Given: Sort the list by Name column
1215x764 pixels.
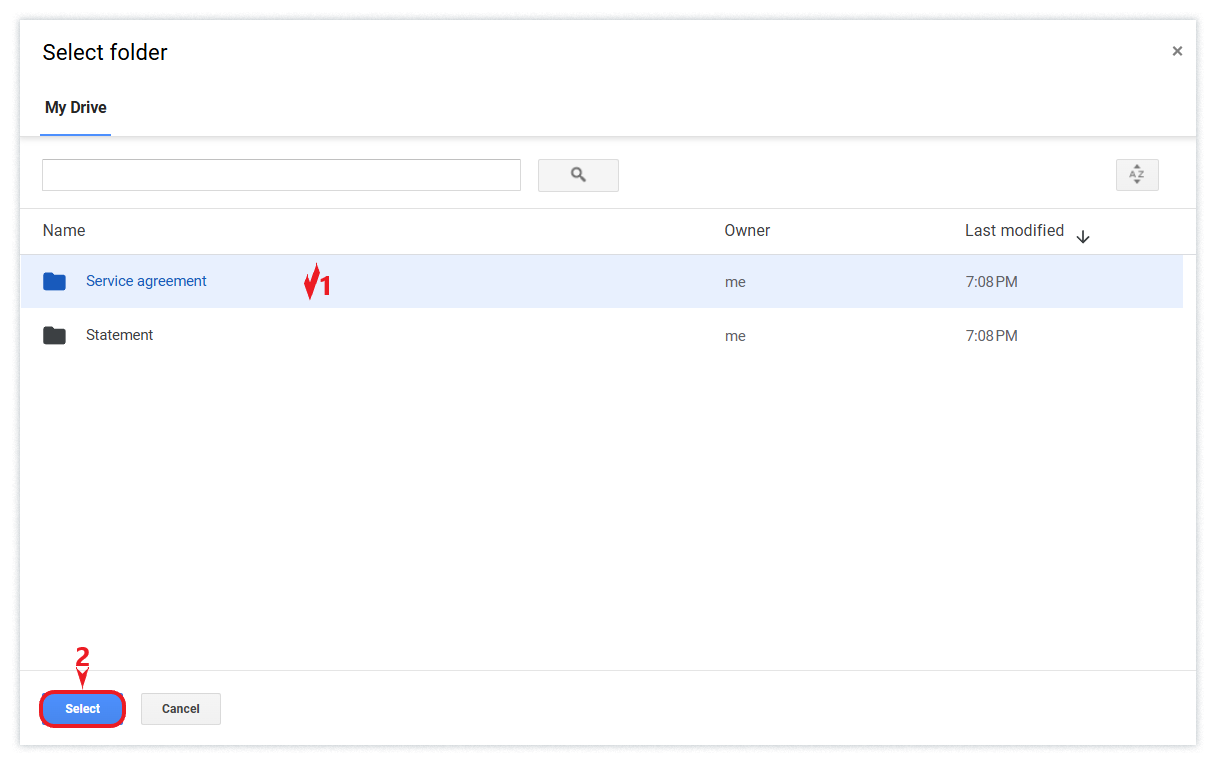Looking at the screenshot, I should click(x=64, y=231).
